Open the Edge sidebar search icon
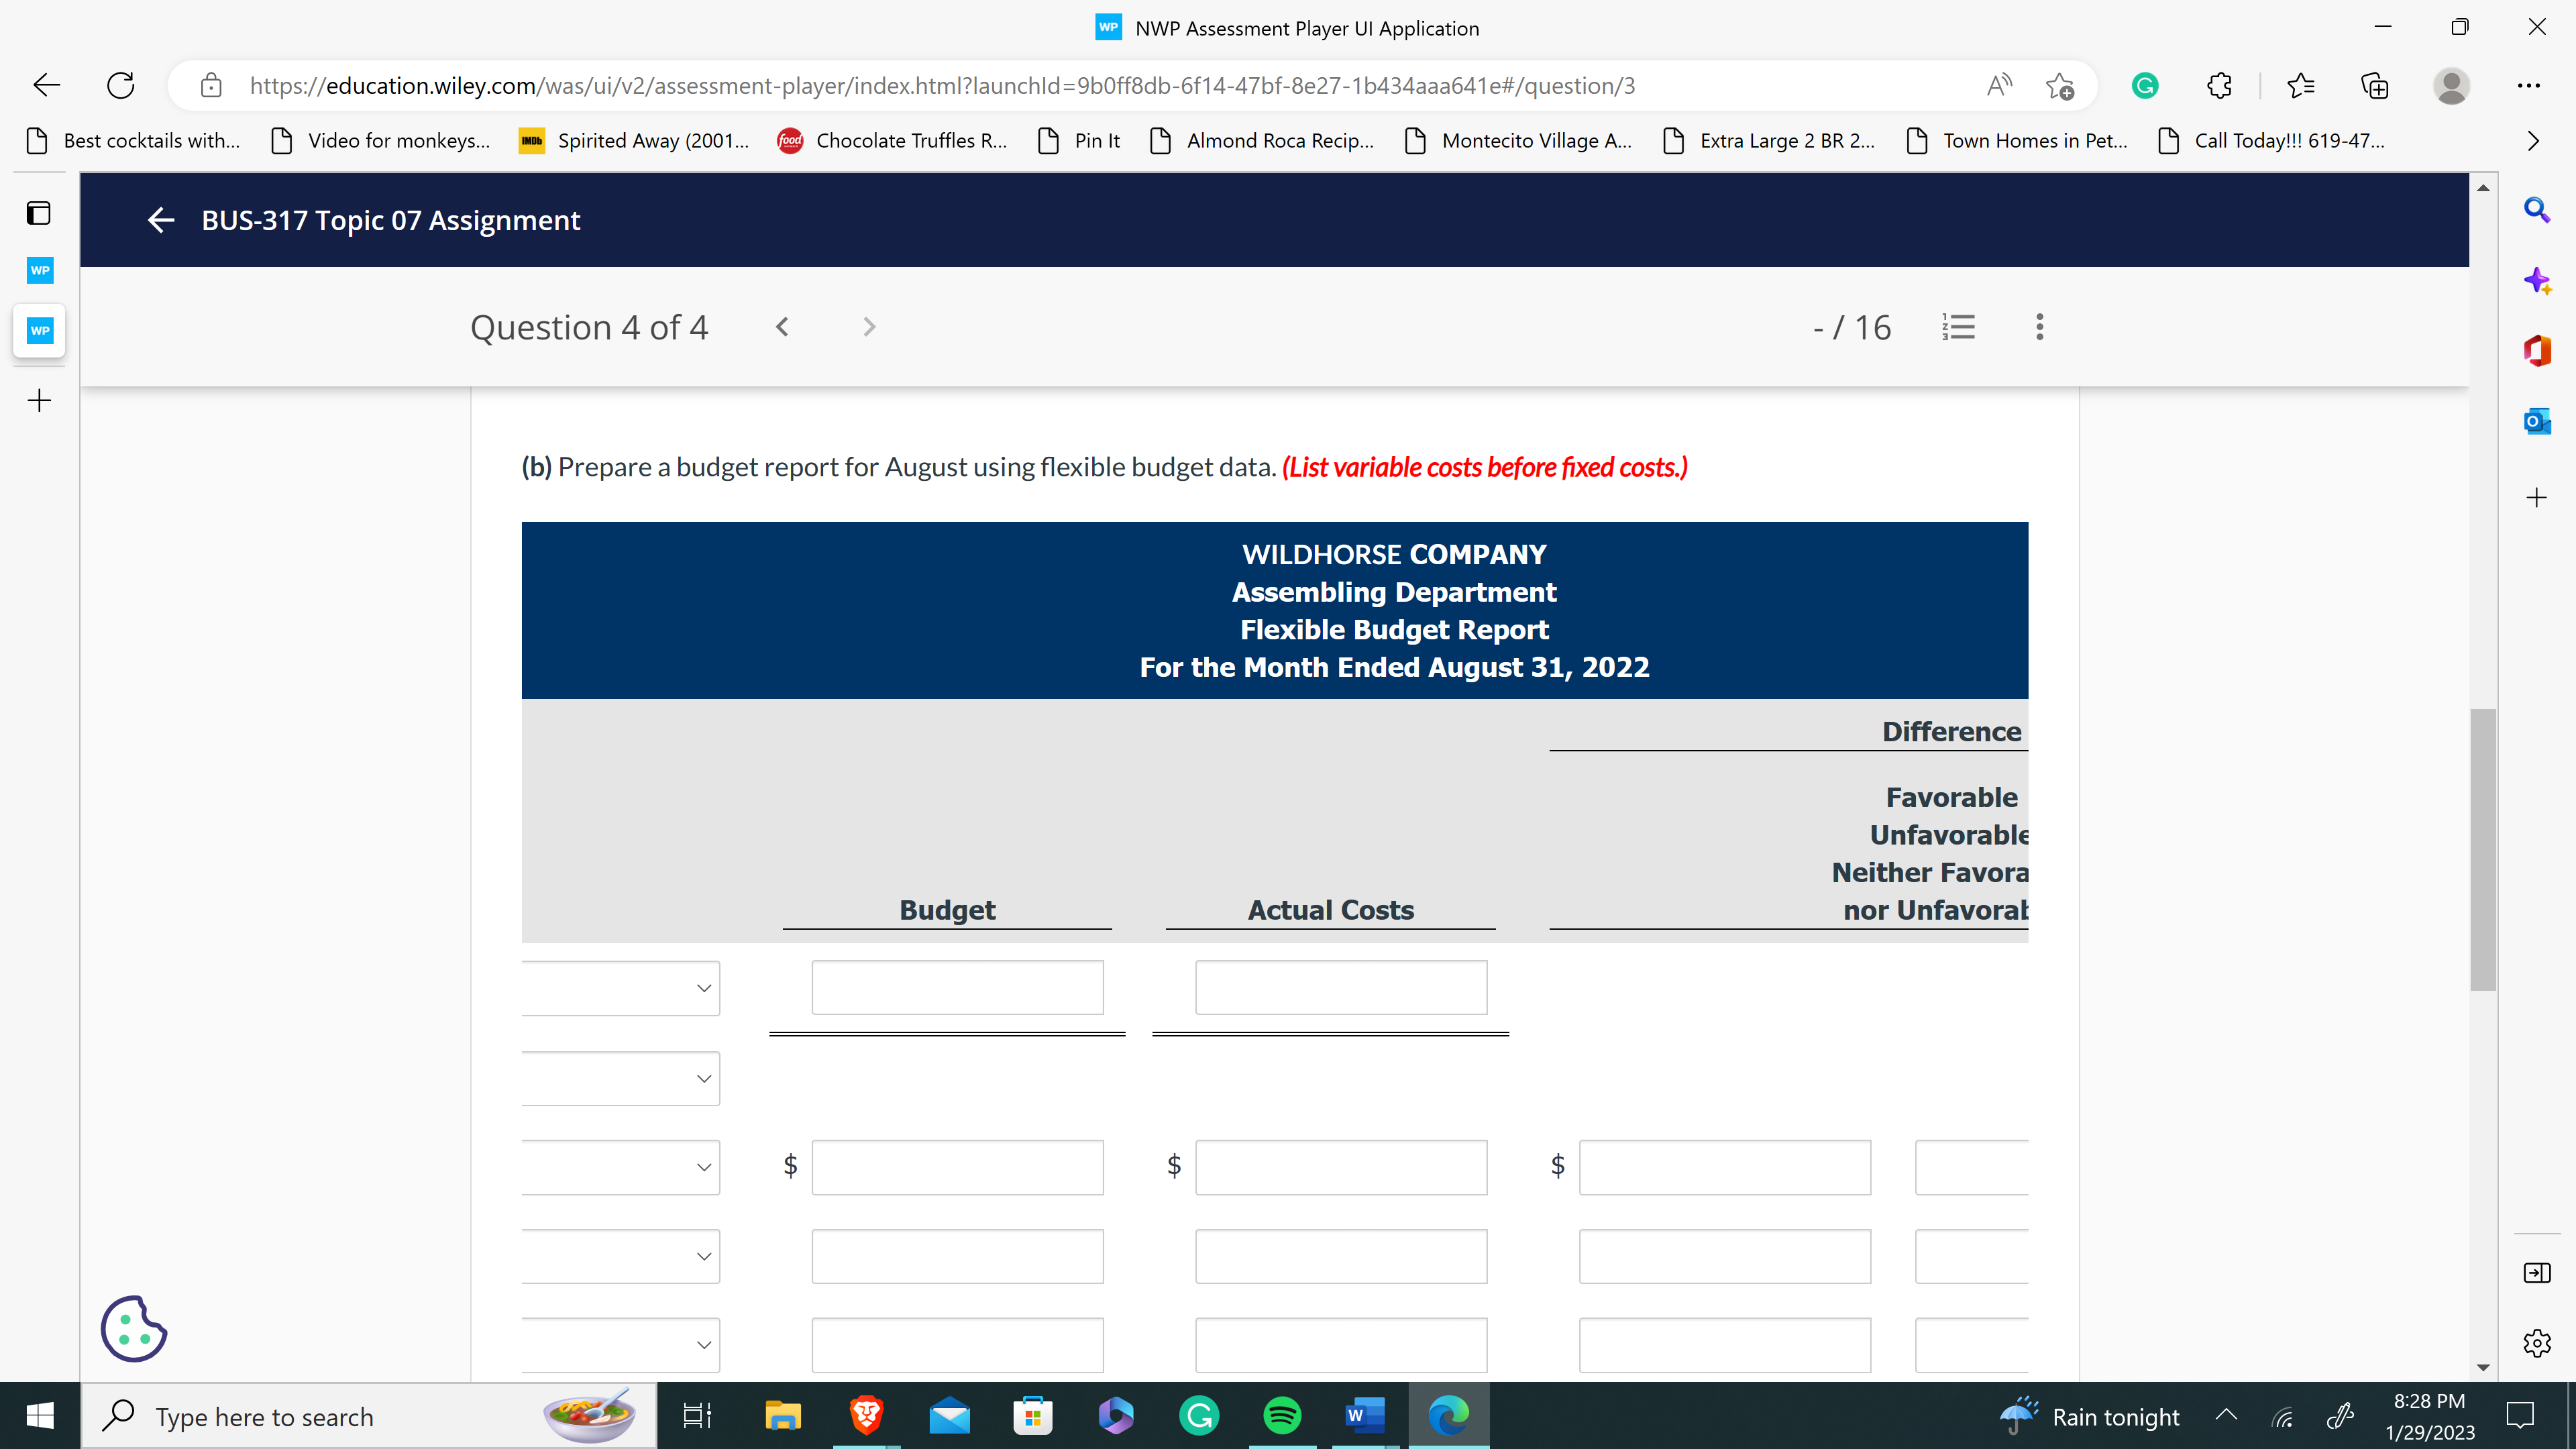The width and height of the screenshot is (2576, 1449). coord(2536,210)
